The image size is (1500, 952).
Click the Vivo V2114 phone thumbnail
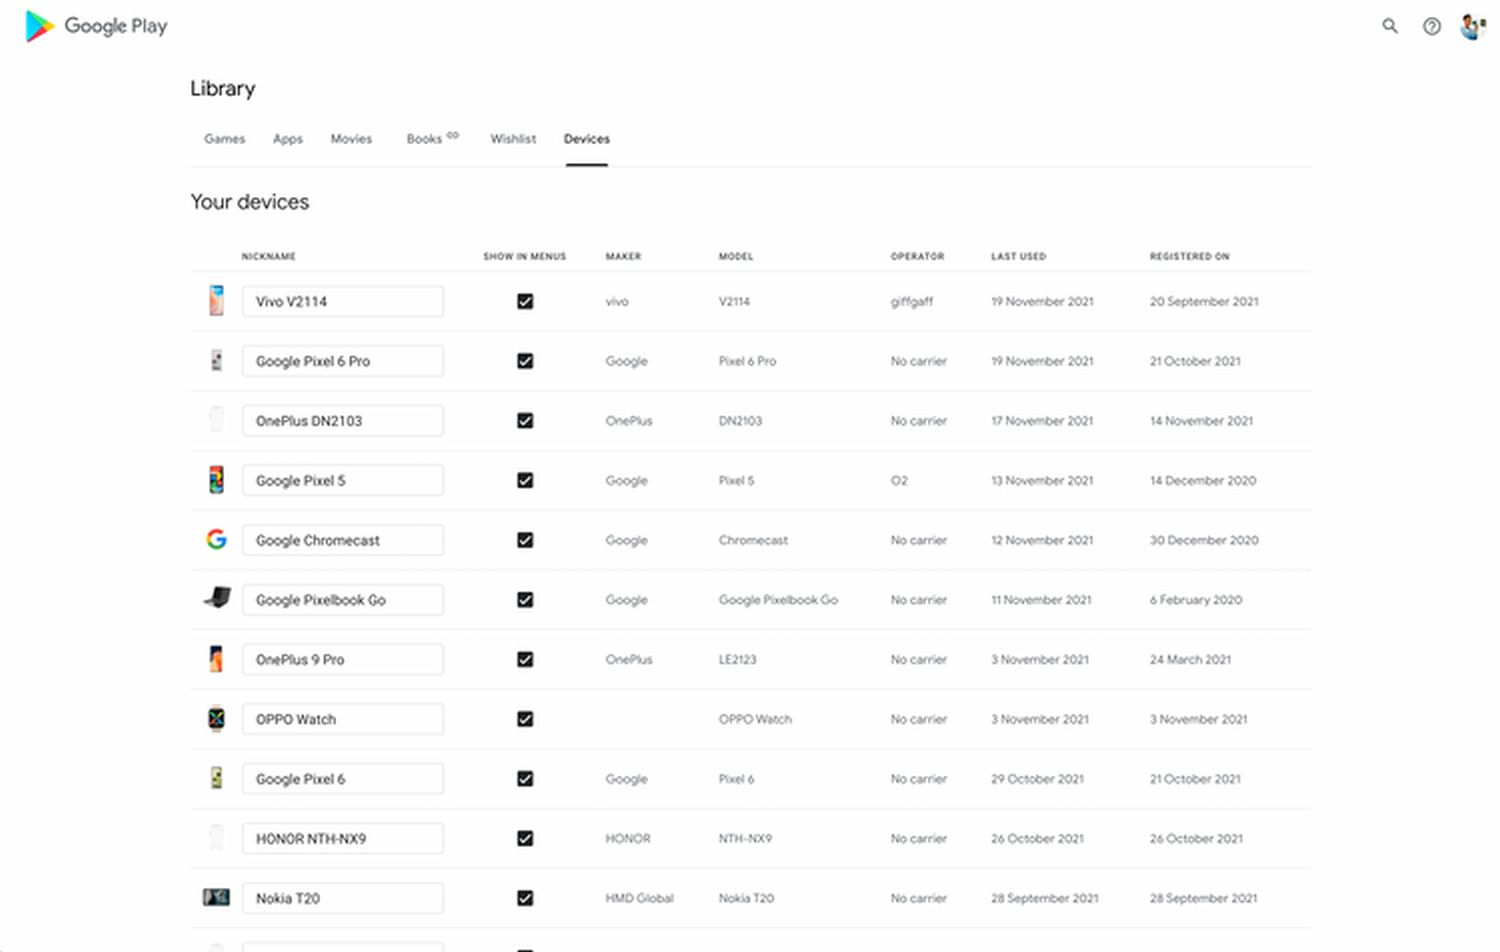[216, 301]
